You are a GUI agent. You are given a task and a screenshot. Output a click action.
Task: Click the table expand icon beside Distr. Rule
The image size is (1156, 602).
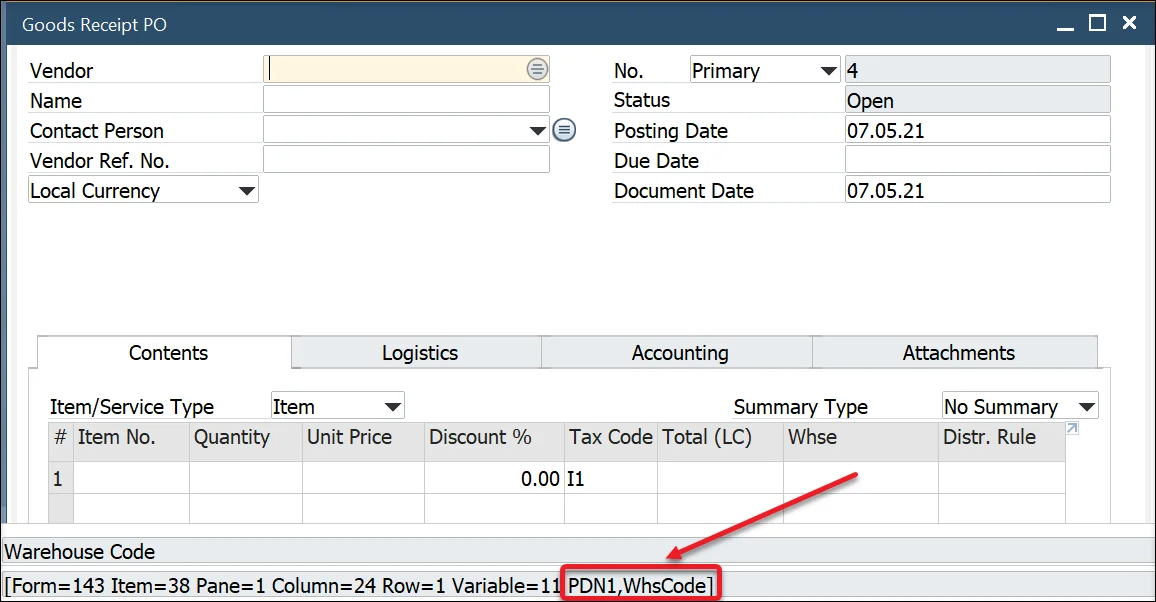[x=1072, y=428]
